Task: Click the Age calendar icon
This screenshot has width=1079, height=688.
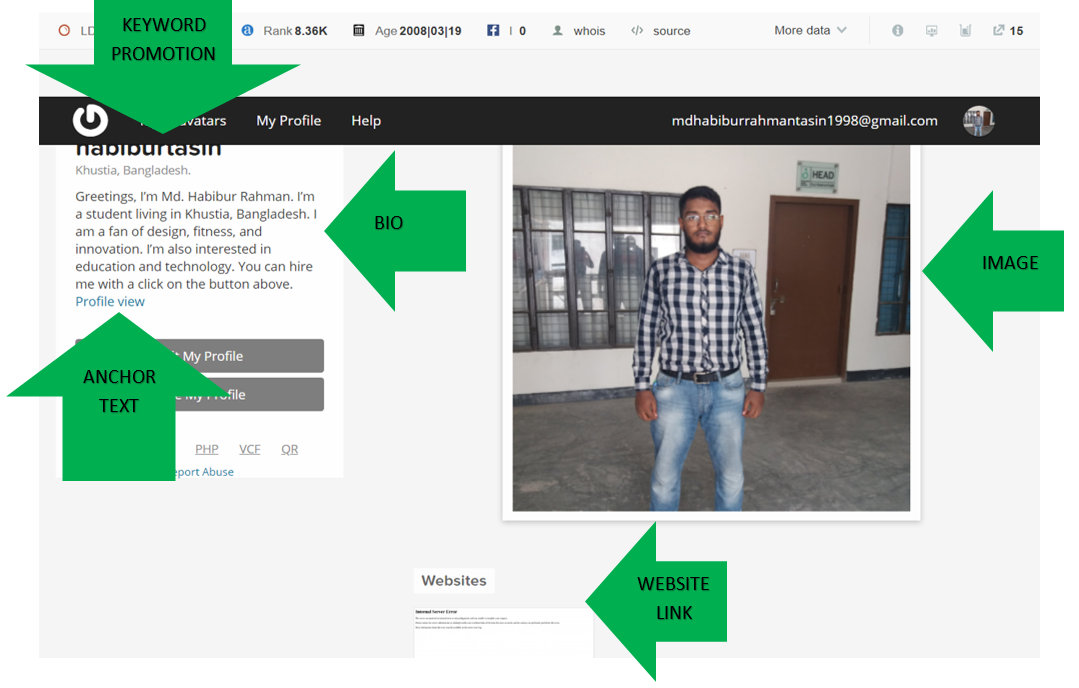Action: pos(359,30)
